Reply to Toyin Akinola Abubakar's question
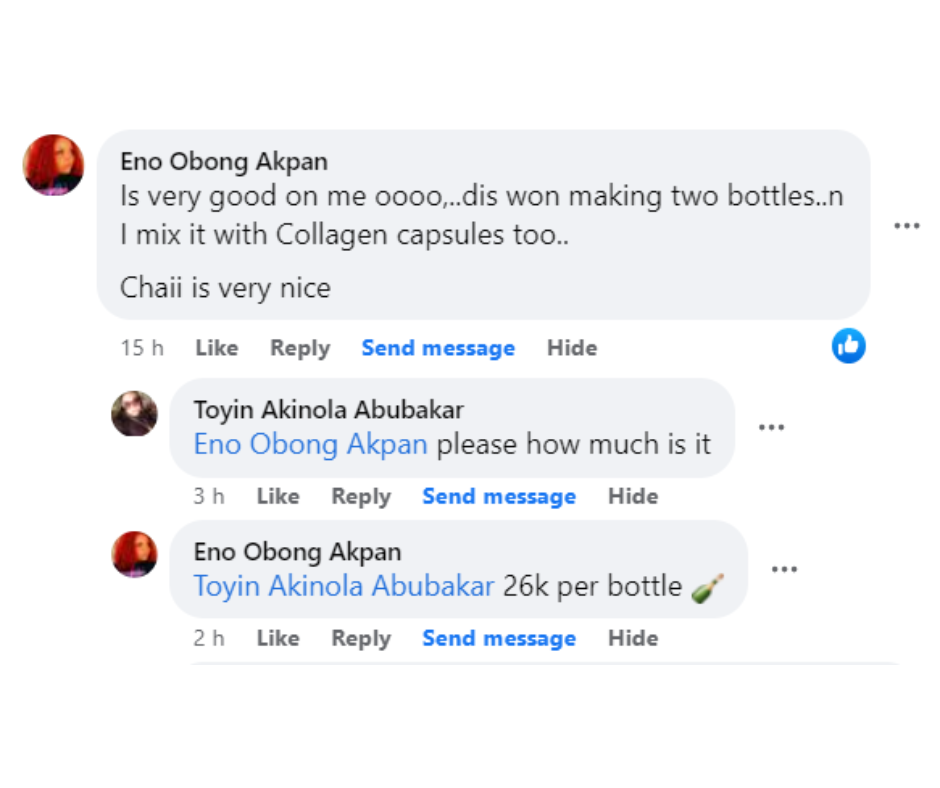940x788 pixels. (360, 496)
